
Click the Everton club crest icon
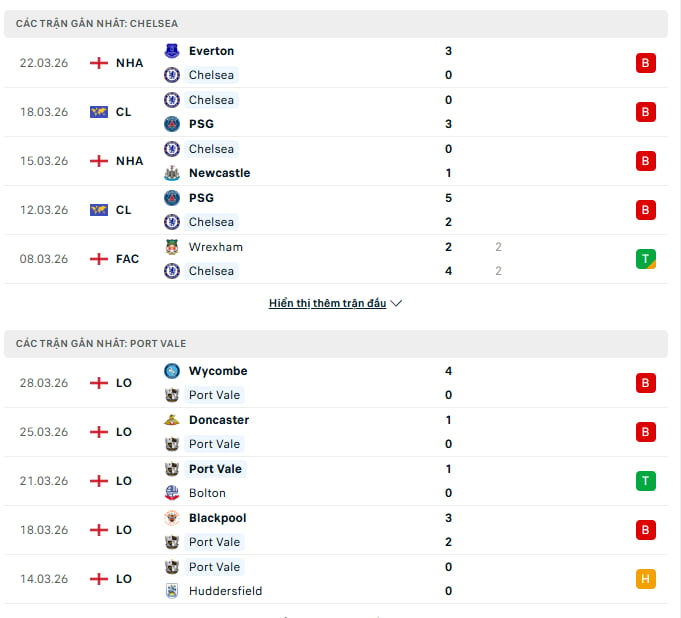click(172, 51)
